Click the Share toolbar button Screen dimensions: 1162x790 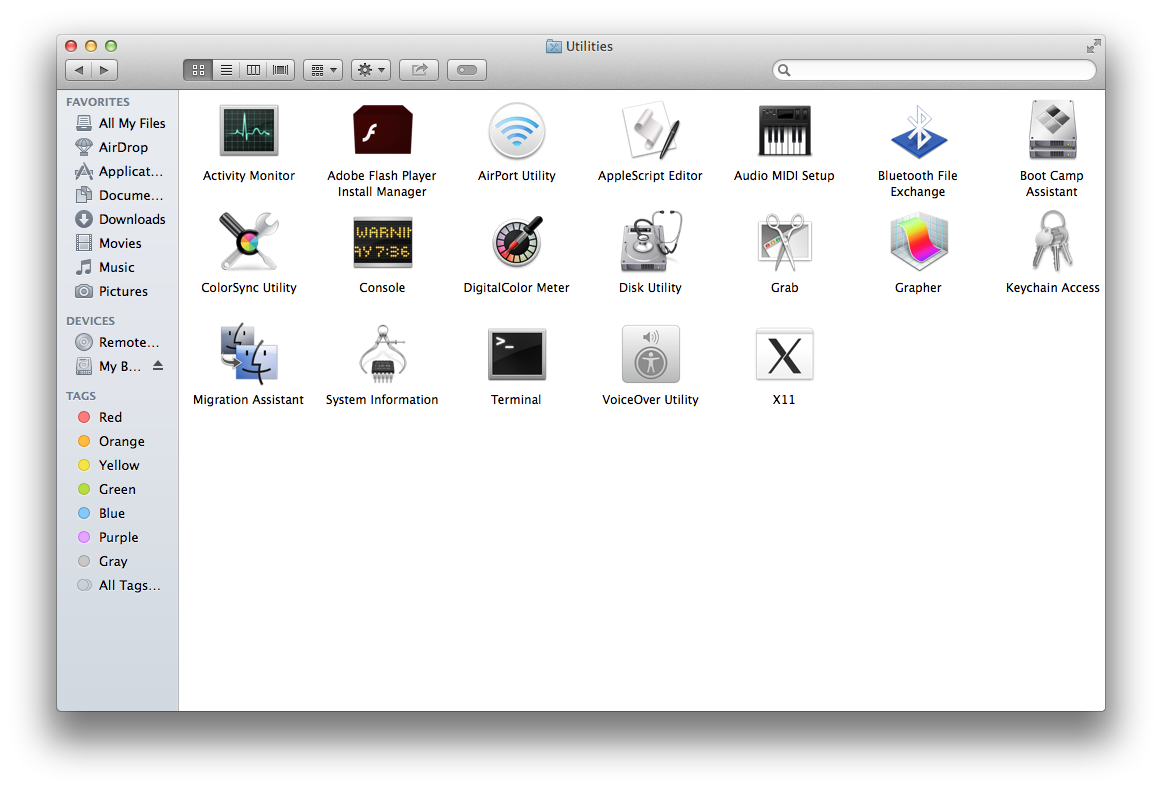(419, 70)
